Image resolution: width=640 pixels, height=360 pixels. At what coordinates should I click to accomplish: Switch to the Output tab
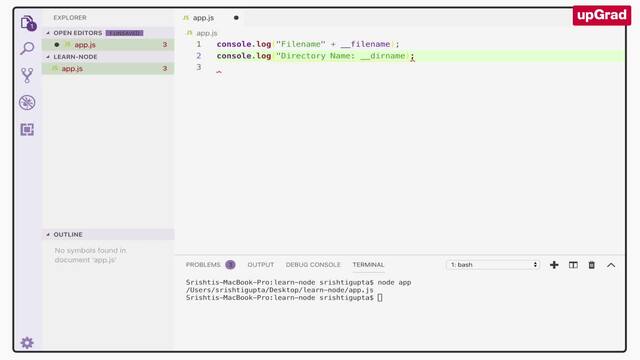tap(260, 265)
